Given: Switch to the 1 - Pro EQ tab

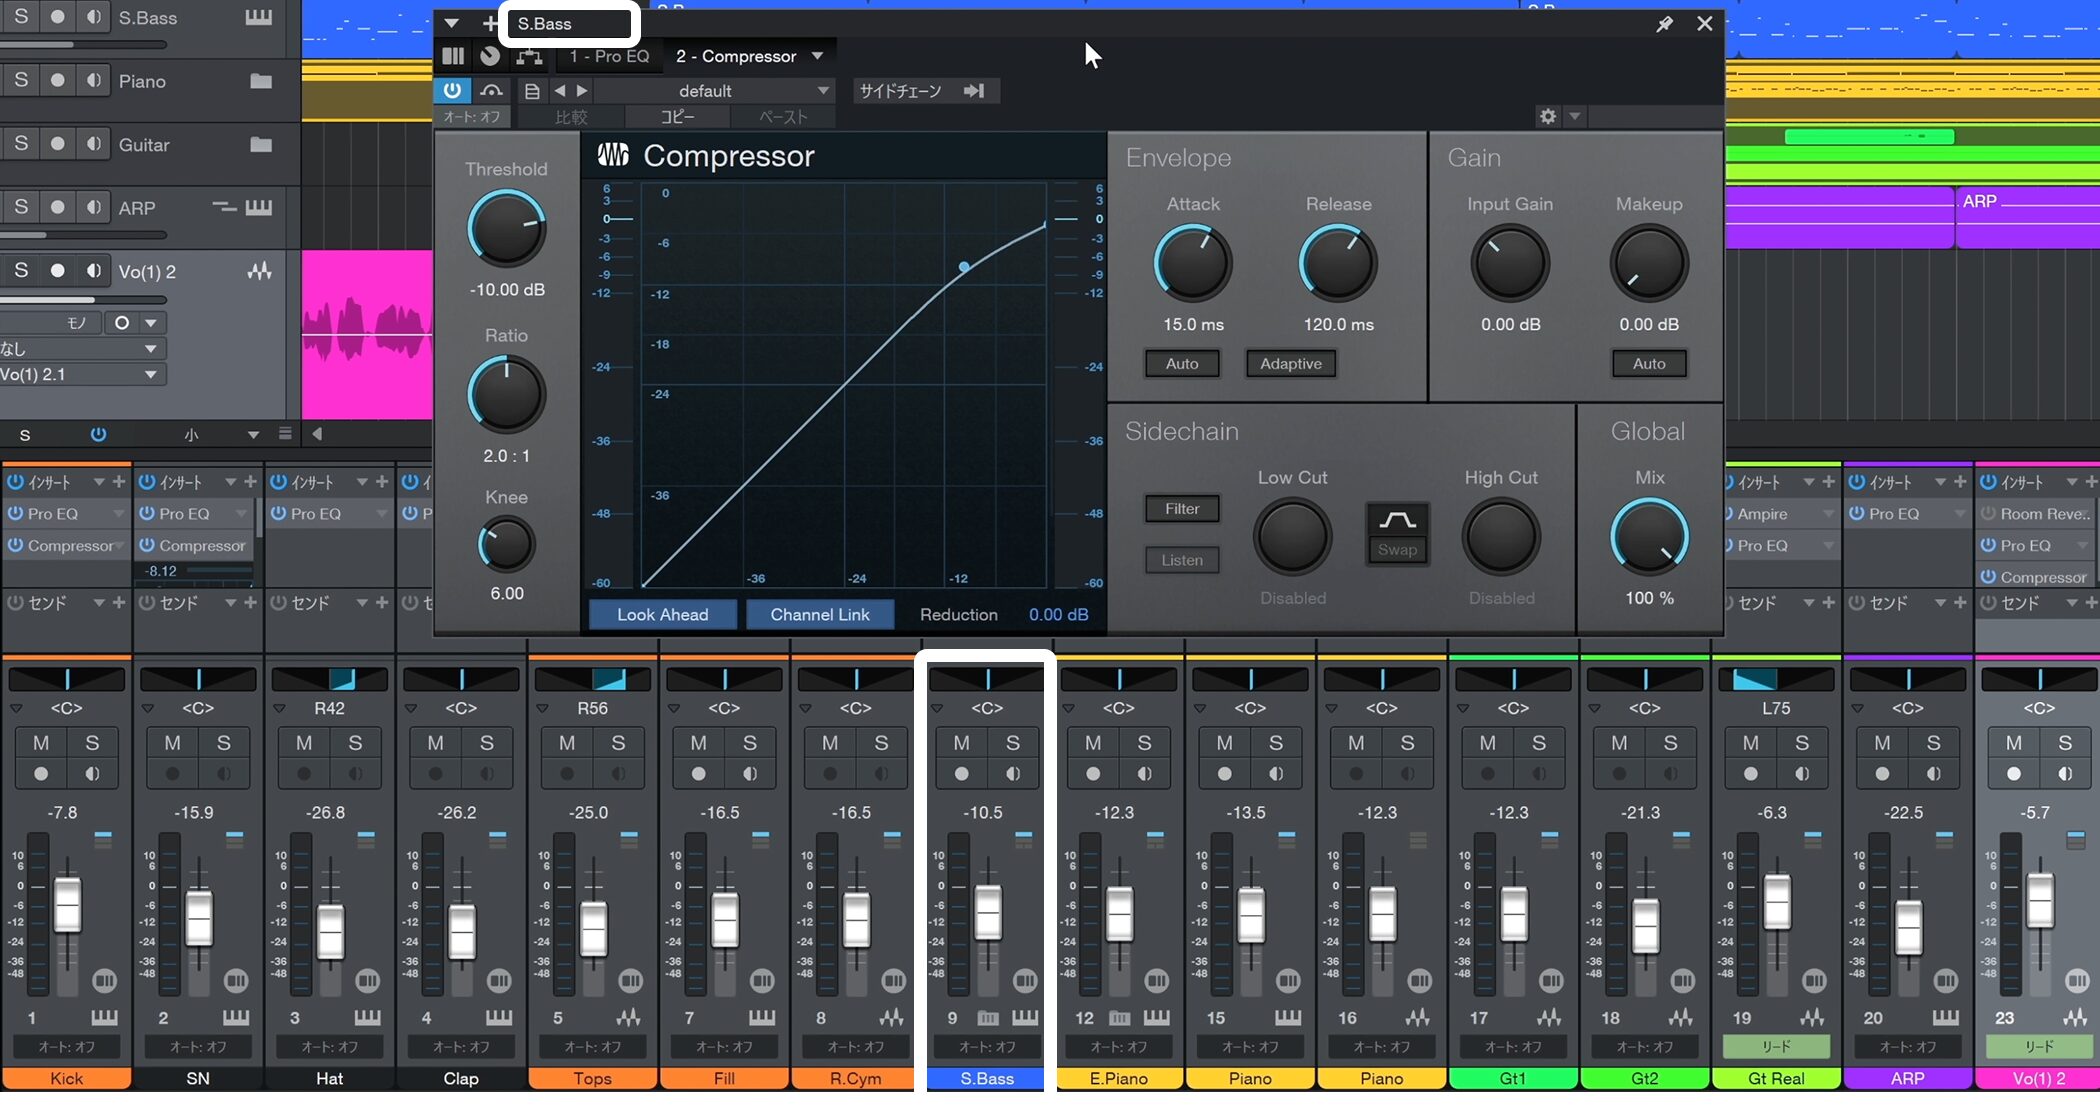Looking at the screenshot, I should click(x=609, y=56).
